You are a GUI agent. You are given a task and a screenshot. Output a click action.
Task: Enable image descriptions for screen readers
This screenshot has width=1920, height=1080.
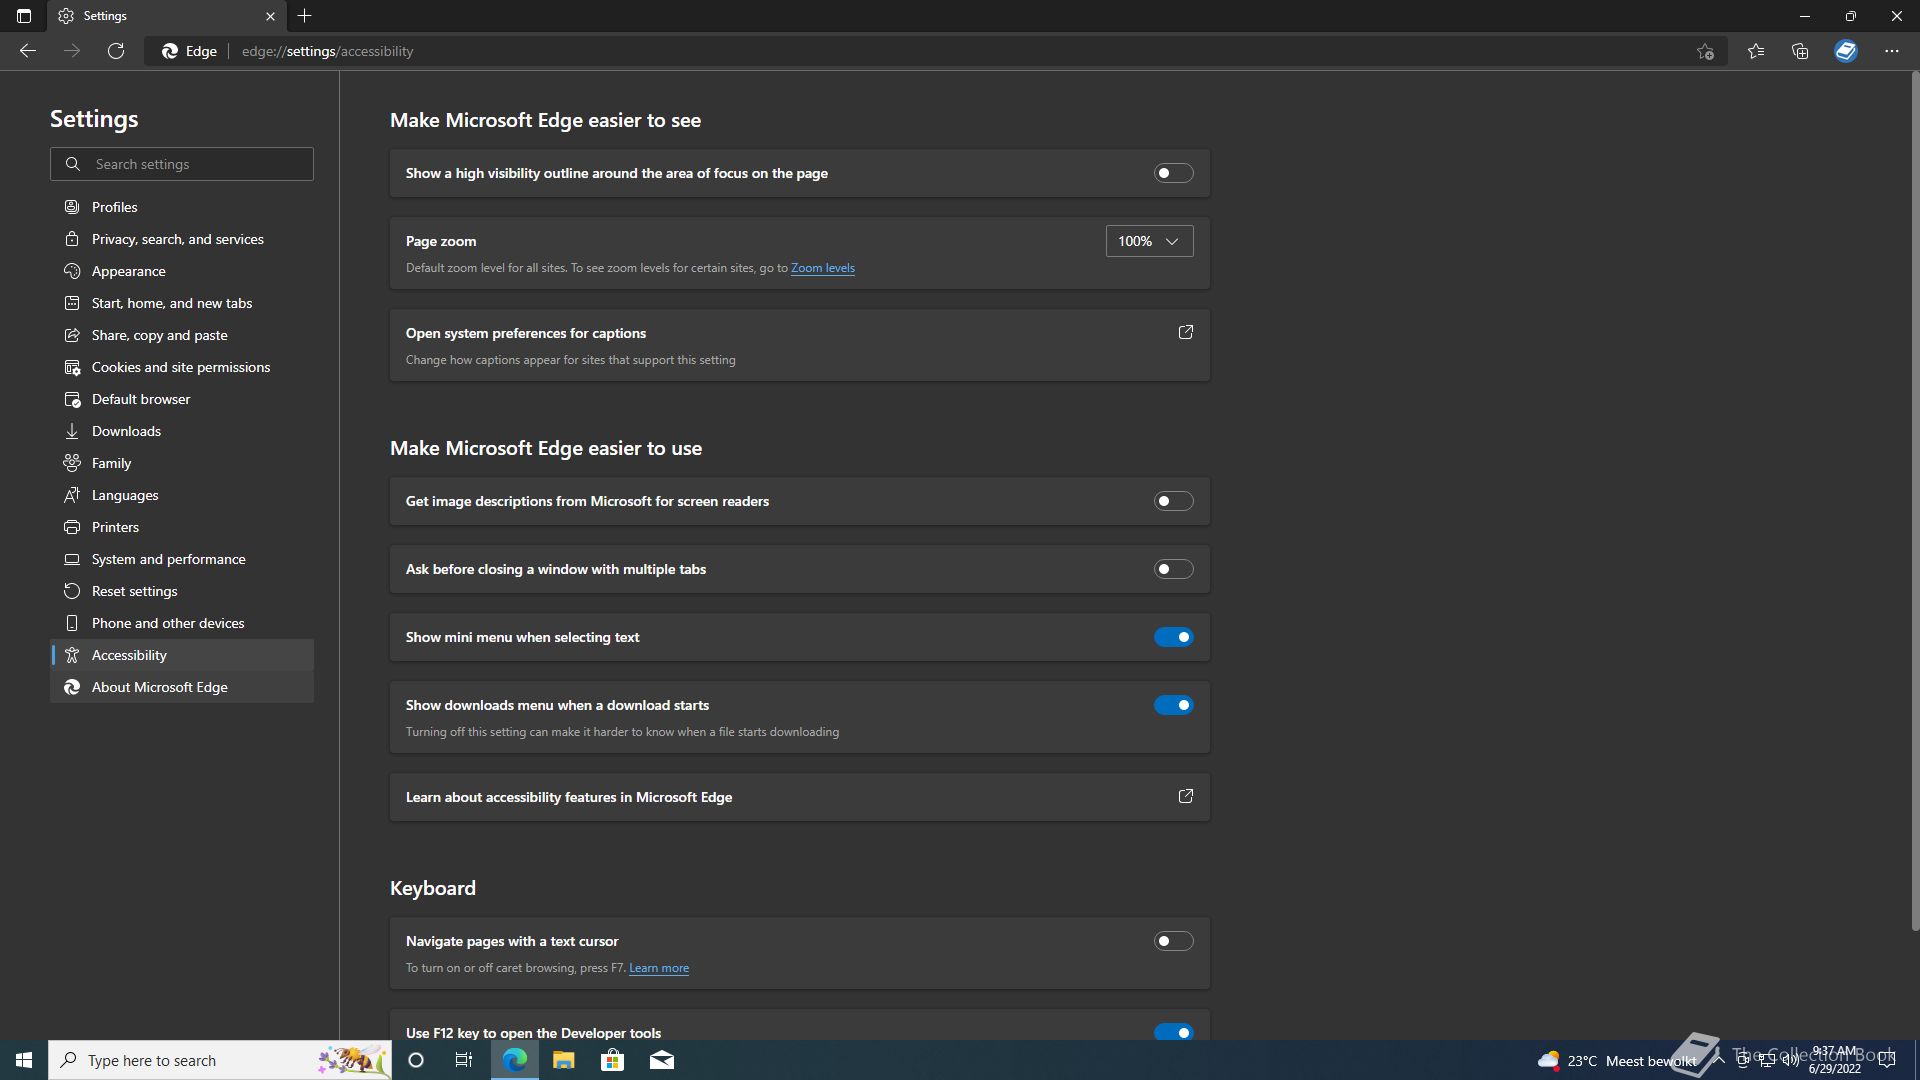click(x=1174, y=501)
